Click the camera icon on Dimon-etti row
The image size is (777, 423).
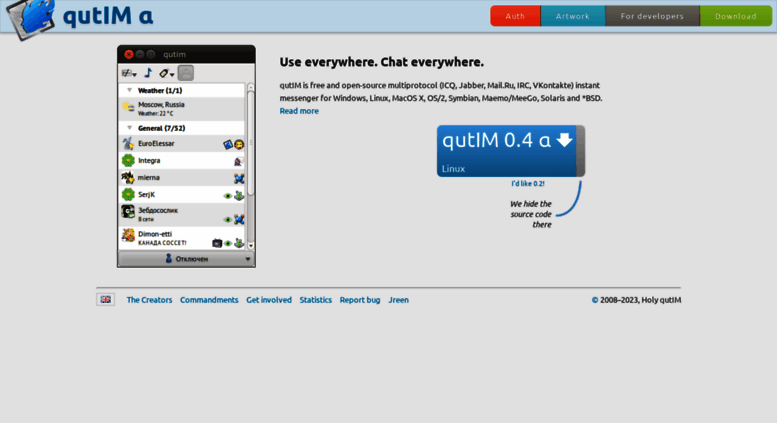tap(217, 243)
